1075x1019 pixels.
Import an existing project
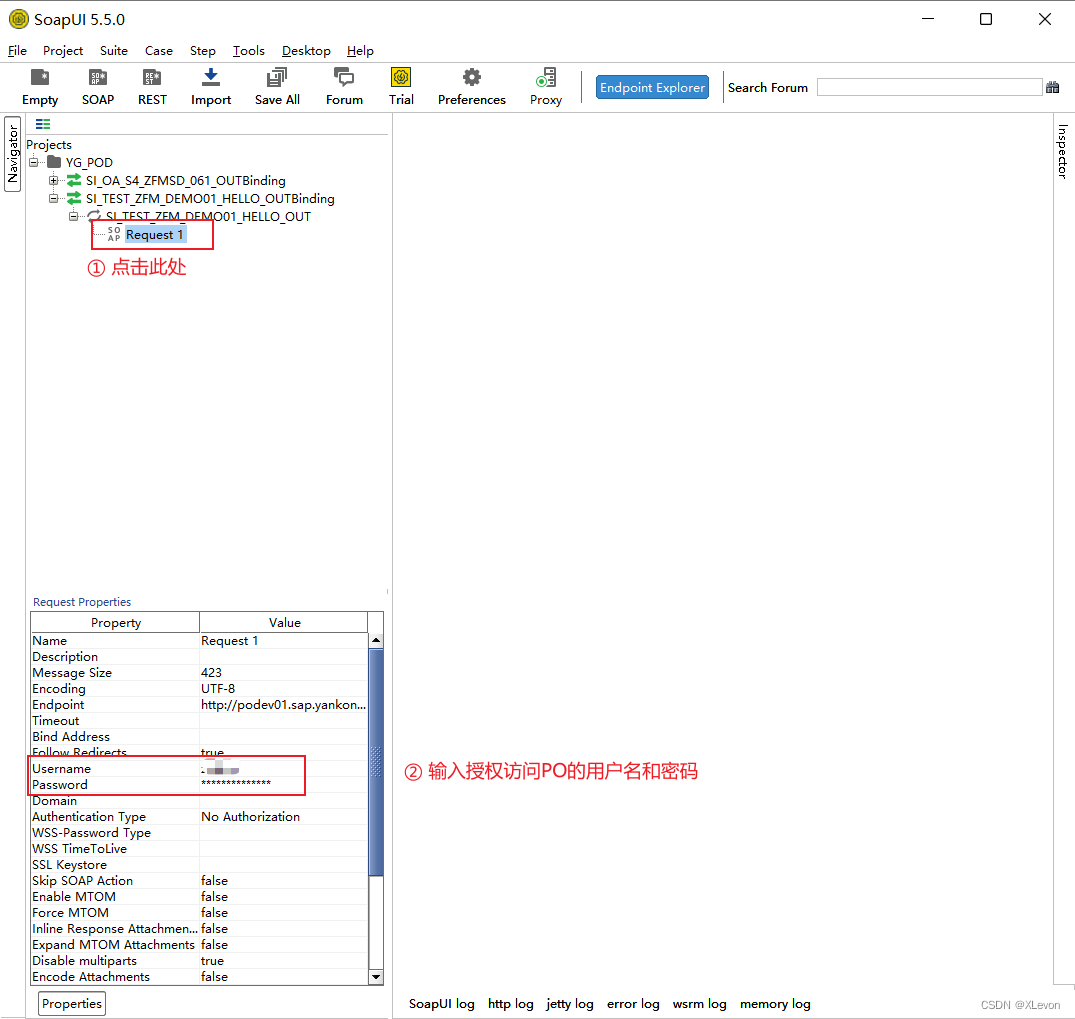click(210, 85)
